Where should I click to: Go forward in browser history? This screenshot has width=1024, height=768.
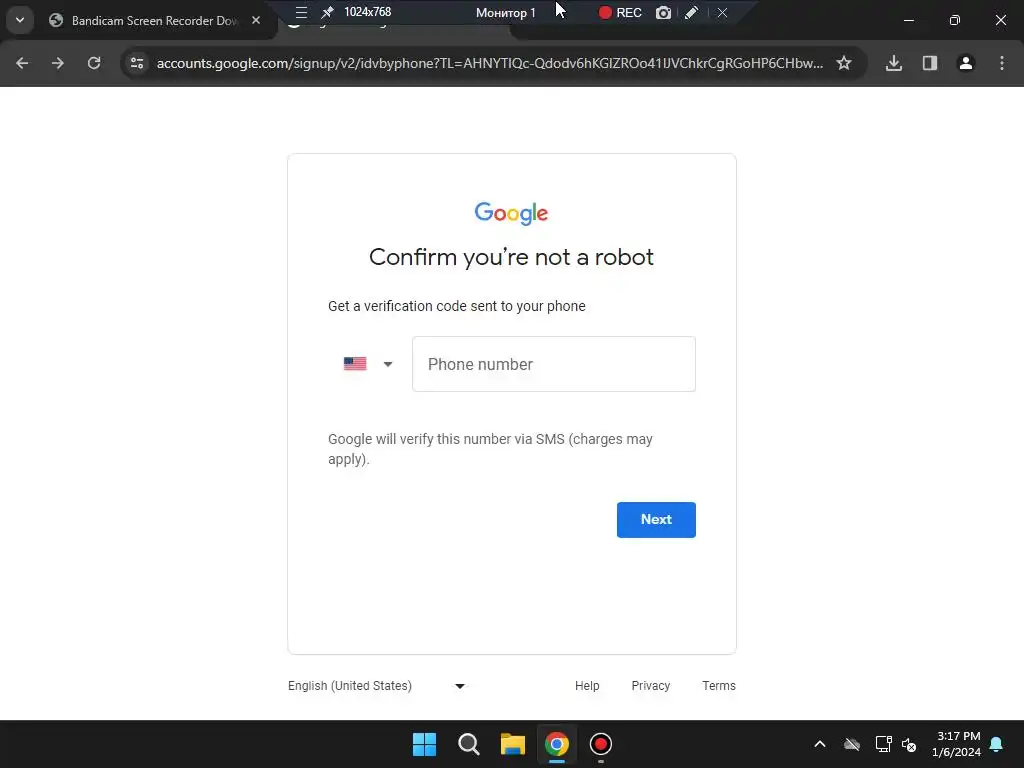[x=58, y=63]
